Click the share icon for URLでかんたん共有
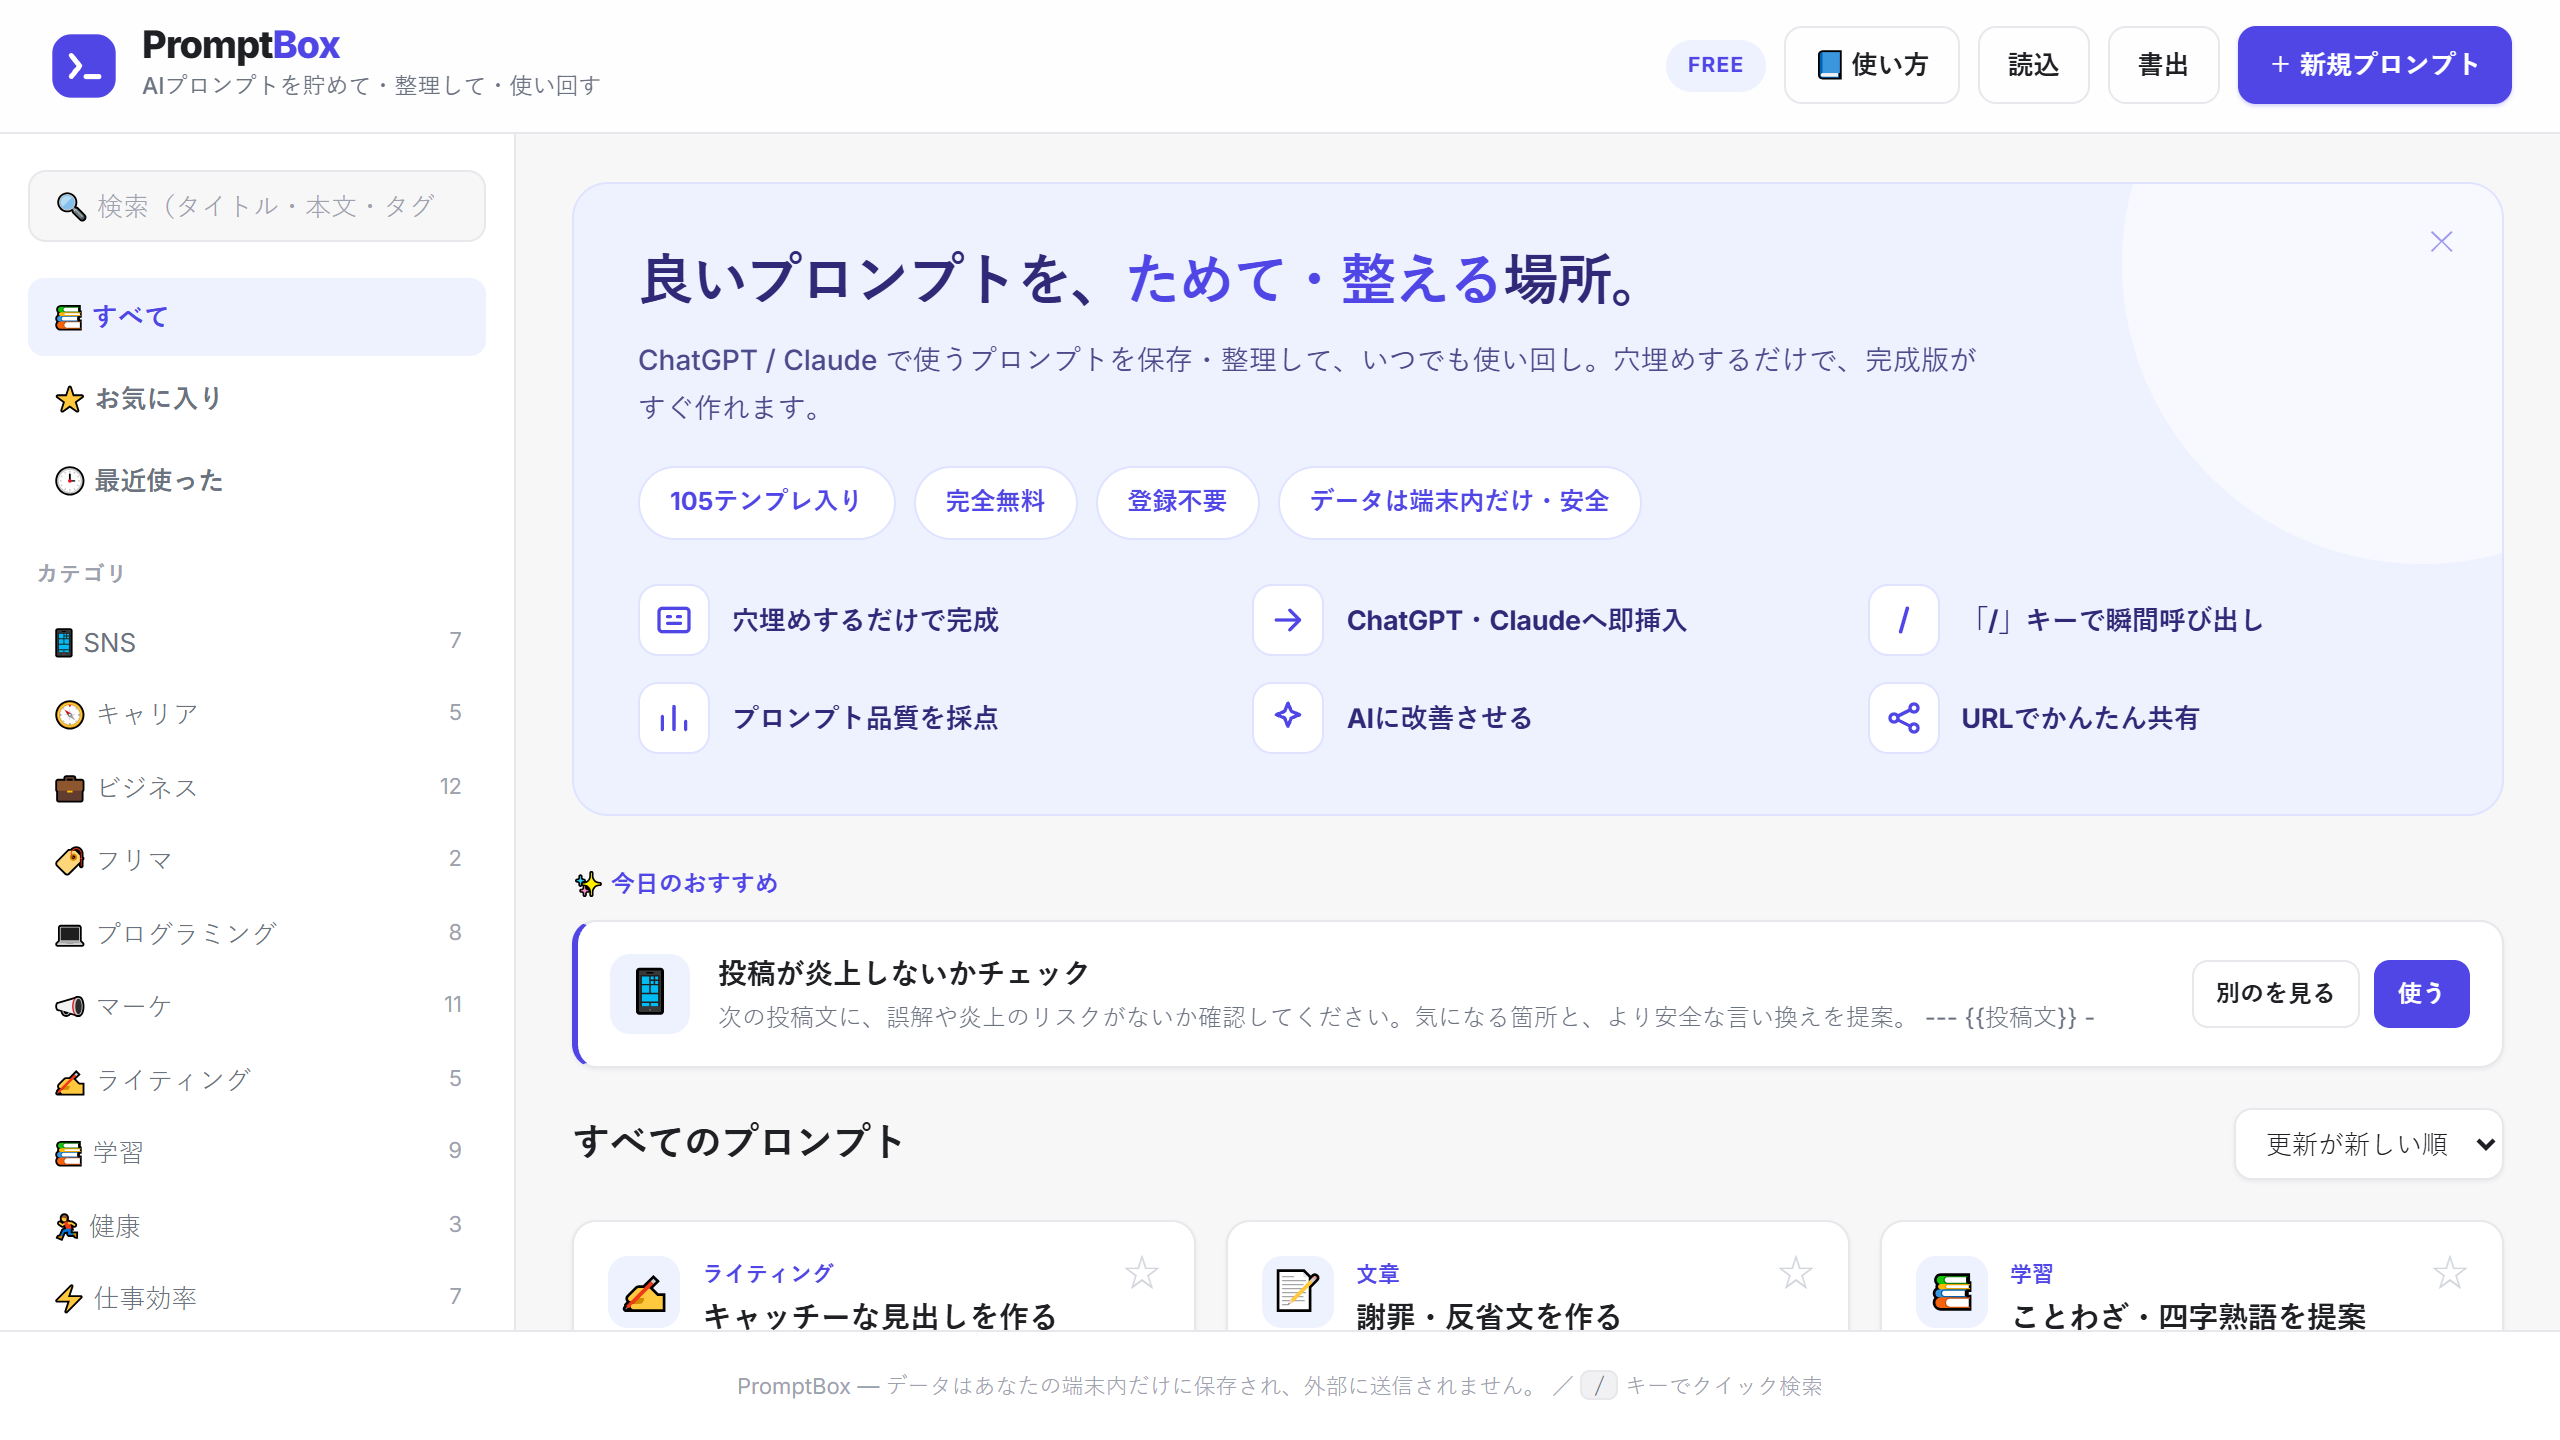This screenshot has height=1440, width=2560. [x=1904, y=718]
